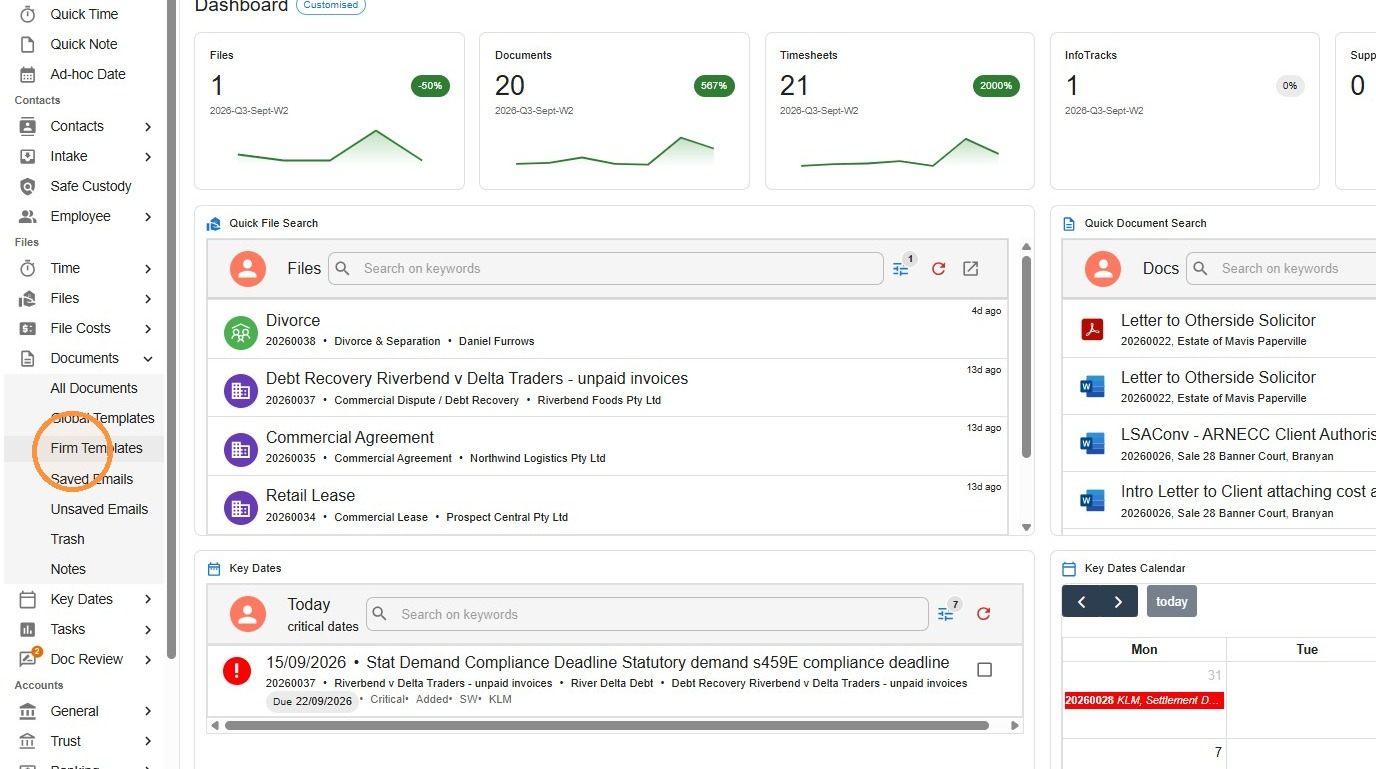Screen dimensions: 1376x769
Task: Open the Key Dates filter settings
Action: coord(946,614)
